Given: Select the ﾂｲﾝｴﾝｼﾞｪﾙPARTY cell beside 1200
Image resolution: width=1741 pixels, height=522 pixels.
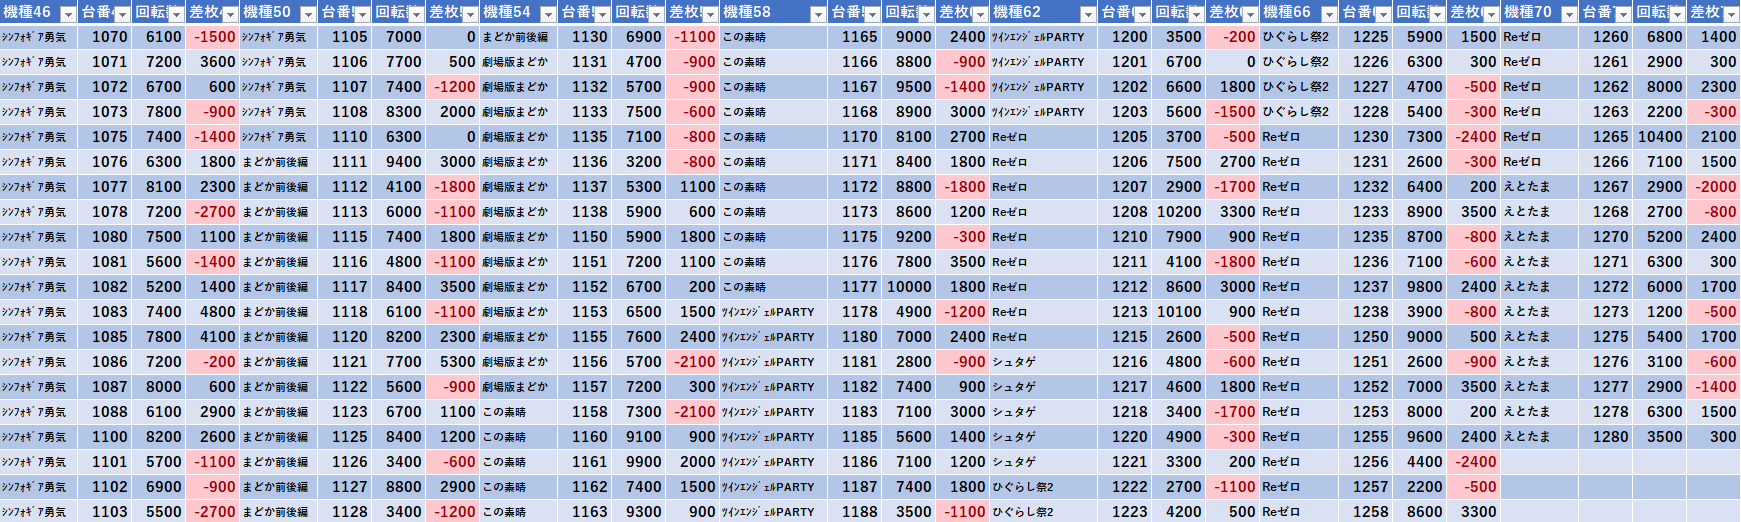Looking at the screenshot, I should pyautogui.click(x=1044, y=37).
